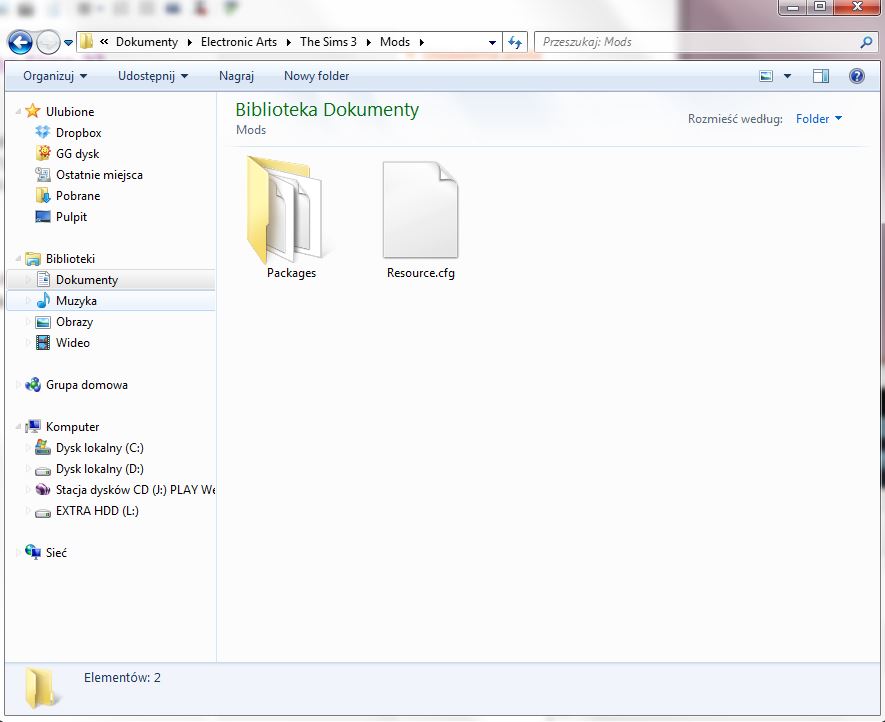
Task: Collapse the Biblioteki tree node
Action: point(18,259)
